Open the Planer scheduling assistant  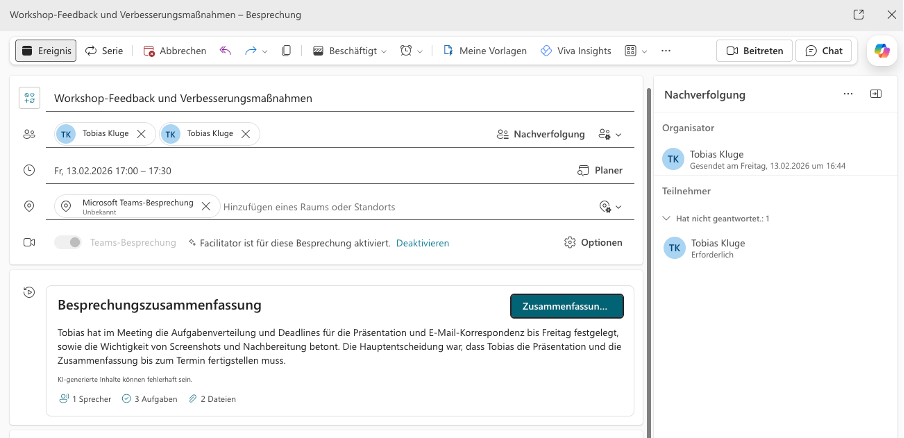[600, 171]
